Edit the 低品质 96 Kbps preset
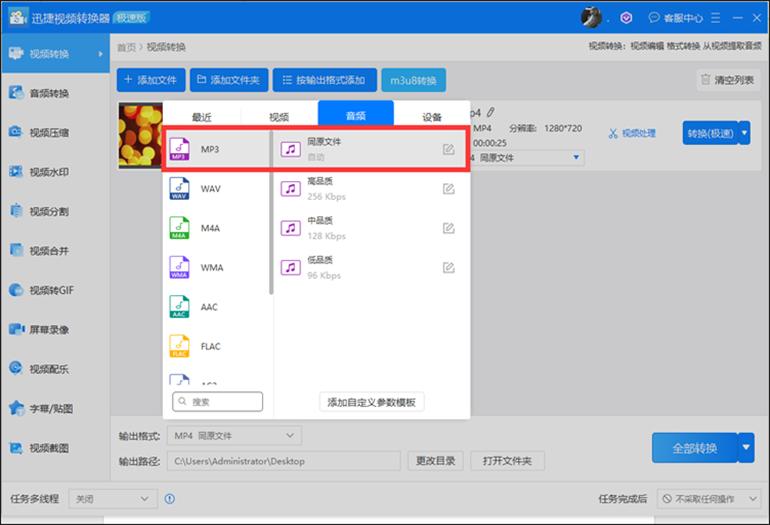The width and height of the screenshot is (770, 525). point(448,268)
